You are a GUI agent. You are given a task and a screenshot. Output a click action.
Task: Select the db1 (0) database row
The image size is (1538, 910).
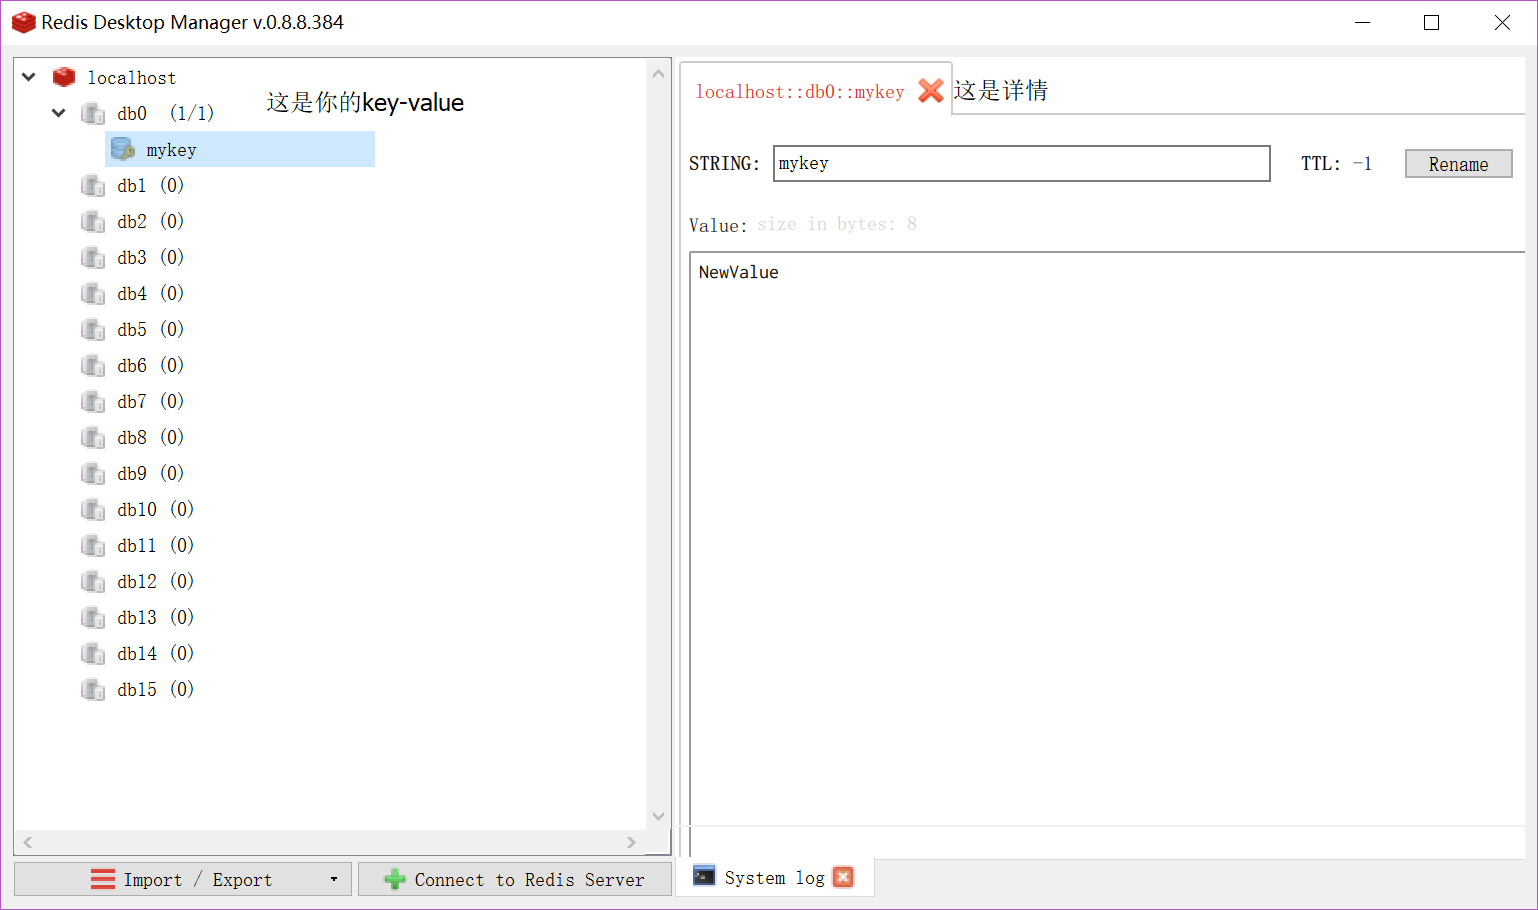pos(150,185)
